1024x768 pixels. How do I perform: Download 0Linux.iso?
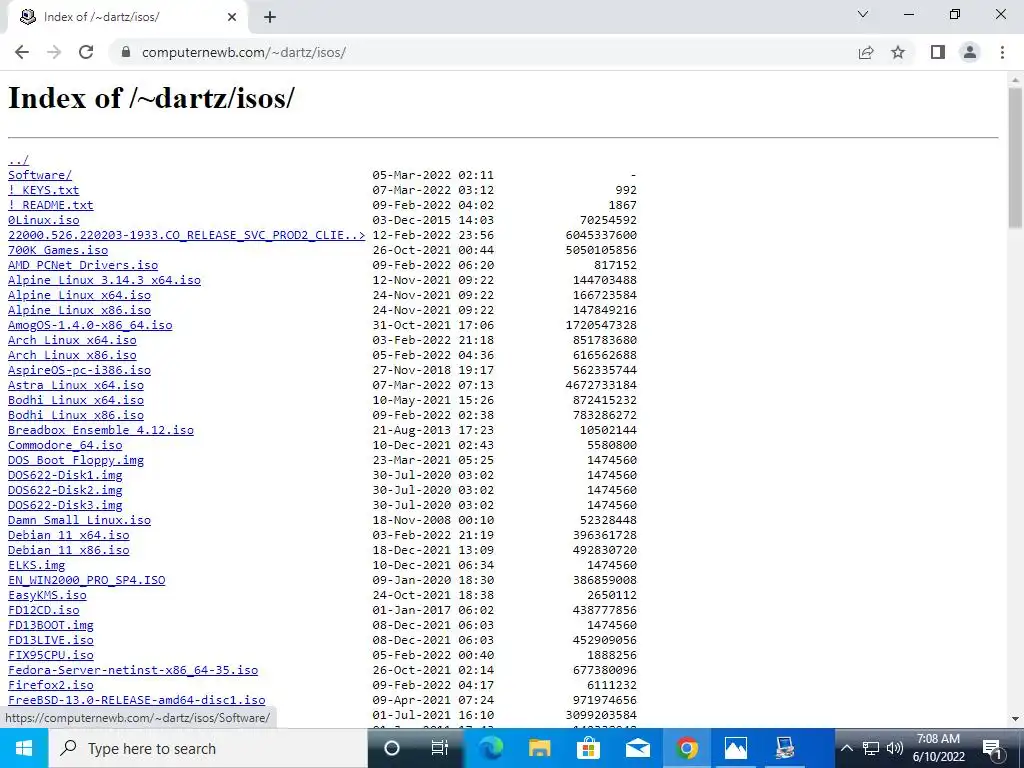coord(43,220)
